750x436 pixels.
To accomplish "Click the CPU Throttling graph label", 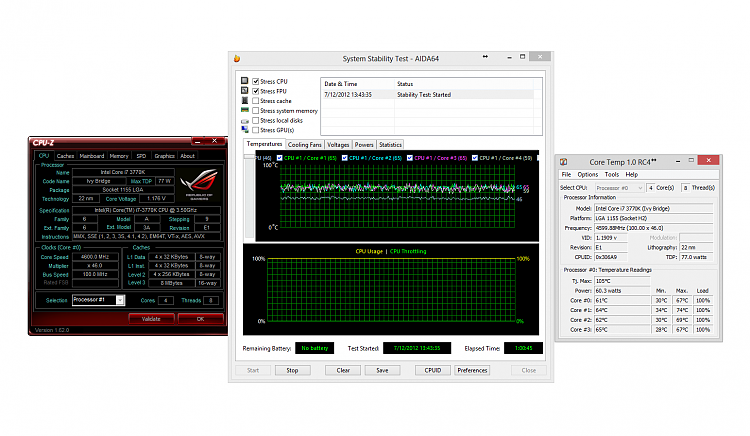I will (408, 251).
